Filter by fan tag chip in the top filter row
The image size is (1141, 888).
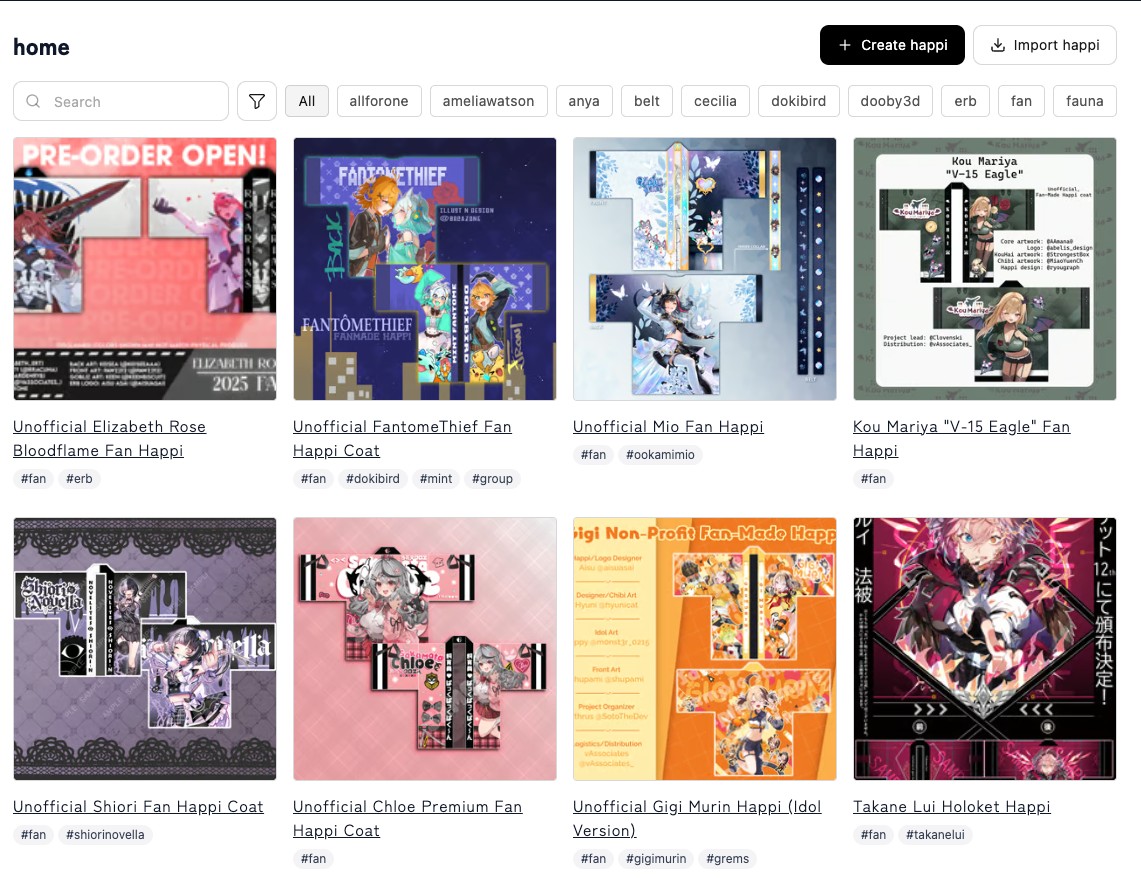(1022, 101)
